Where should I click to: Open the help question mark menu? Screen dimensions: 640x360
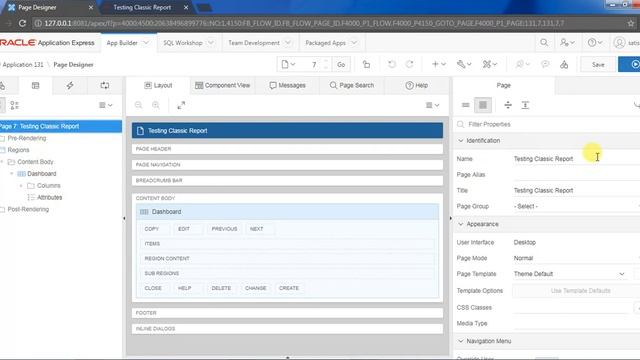point(595,42)
